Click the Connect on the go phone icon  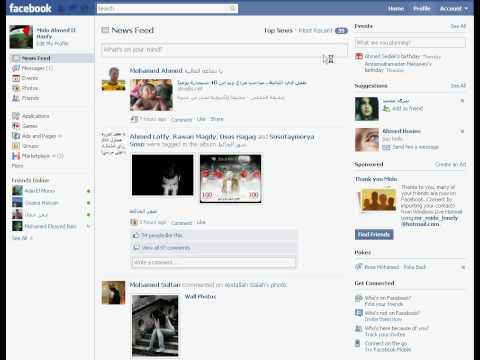(x=358, y=343)
